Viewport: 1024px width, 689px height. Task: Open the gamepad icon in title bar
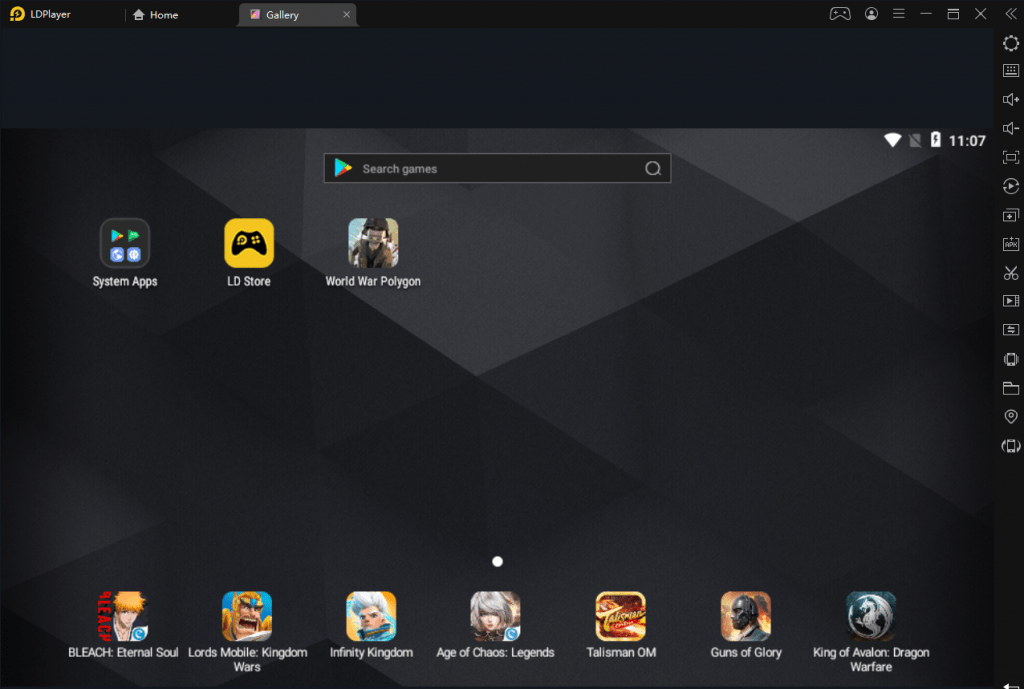[x=840, y=14]
